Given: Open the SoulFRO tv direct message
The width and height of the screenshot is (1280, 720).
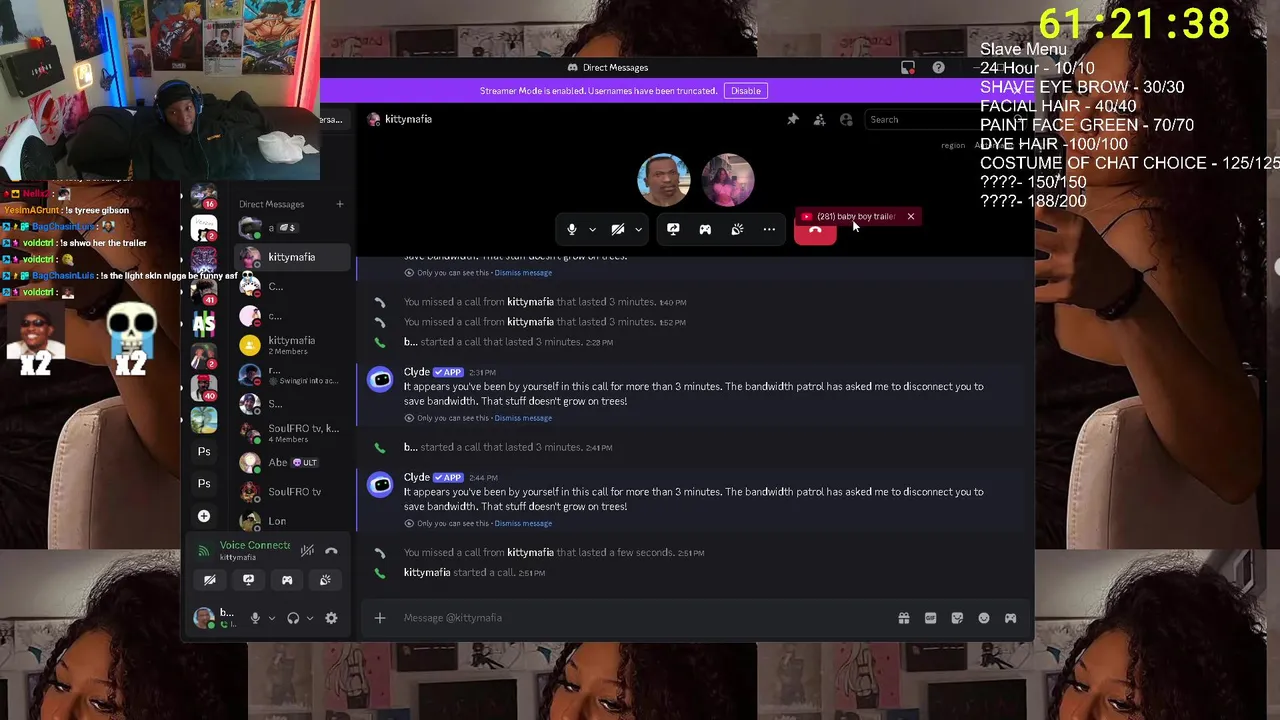Looking at the screenshot, I should [293, 492].
